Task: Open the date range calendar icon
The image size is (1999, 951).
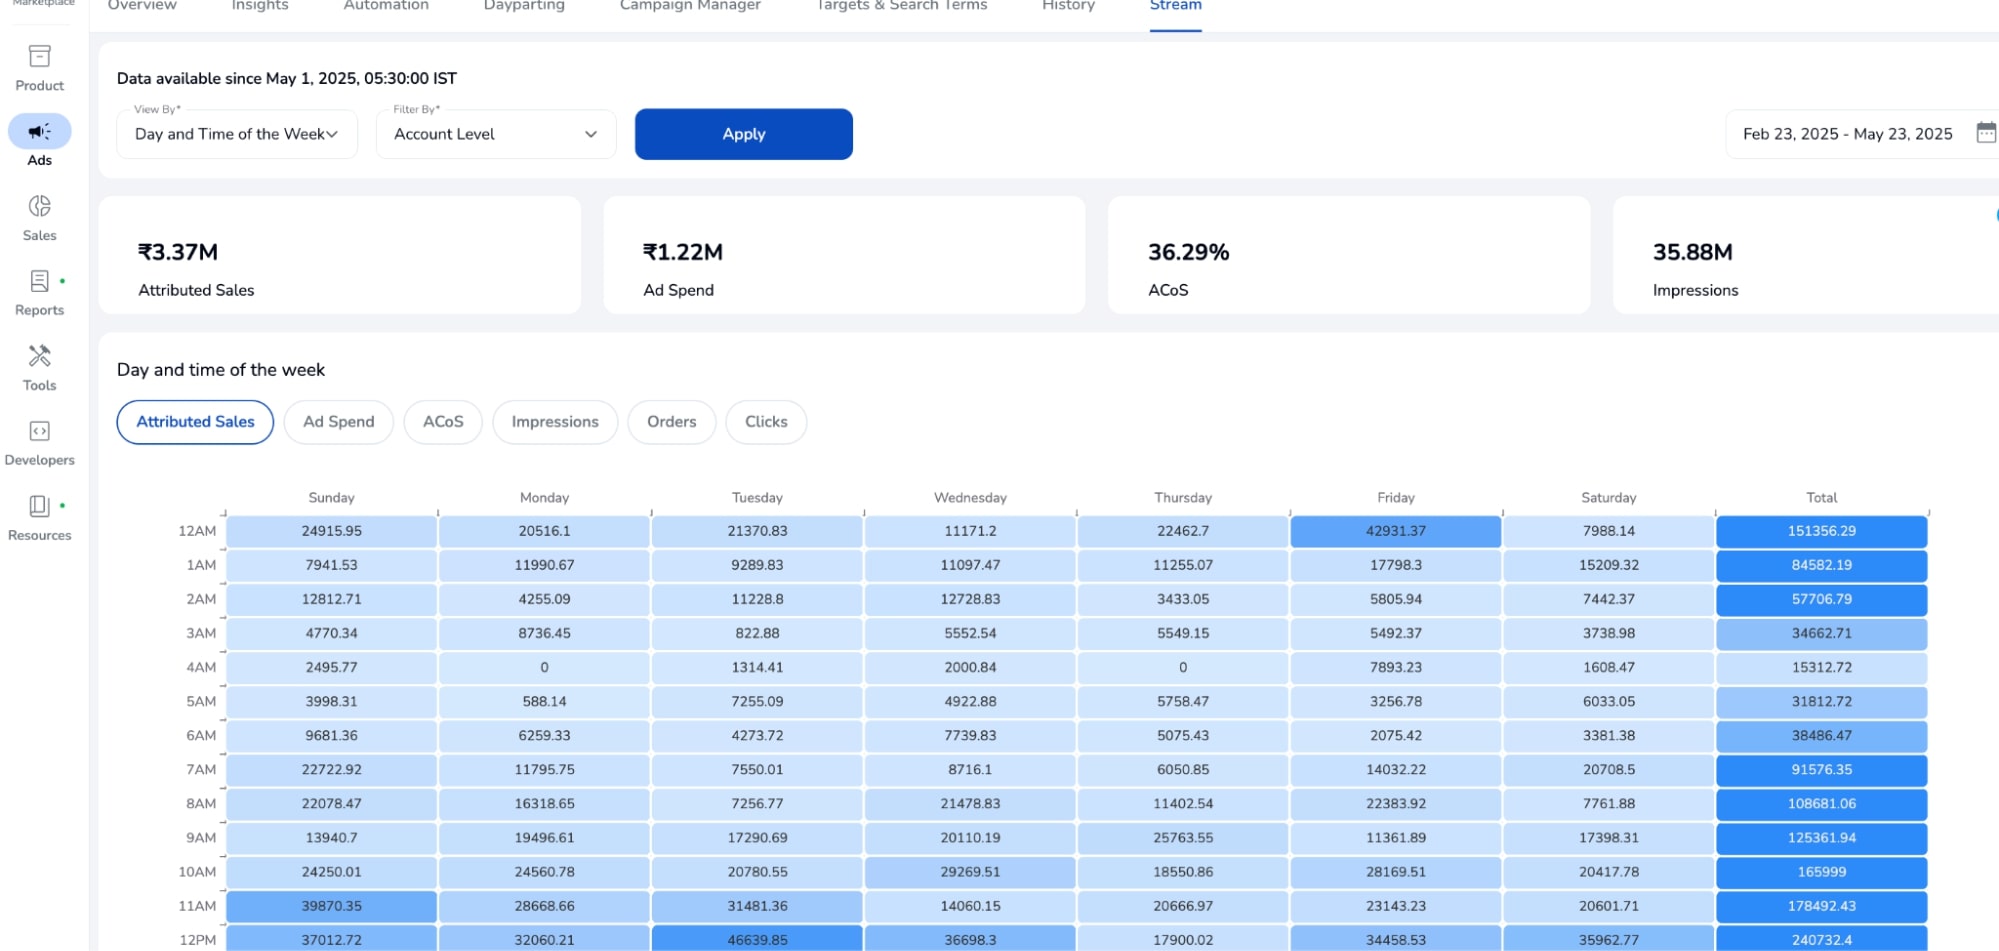Action: [1986, 133]
